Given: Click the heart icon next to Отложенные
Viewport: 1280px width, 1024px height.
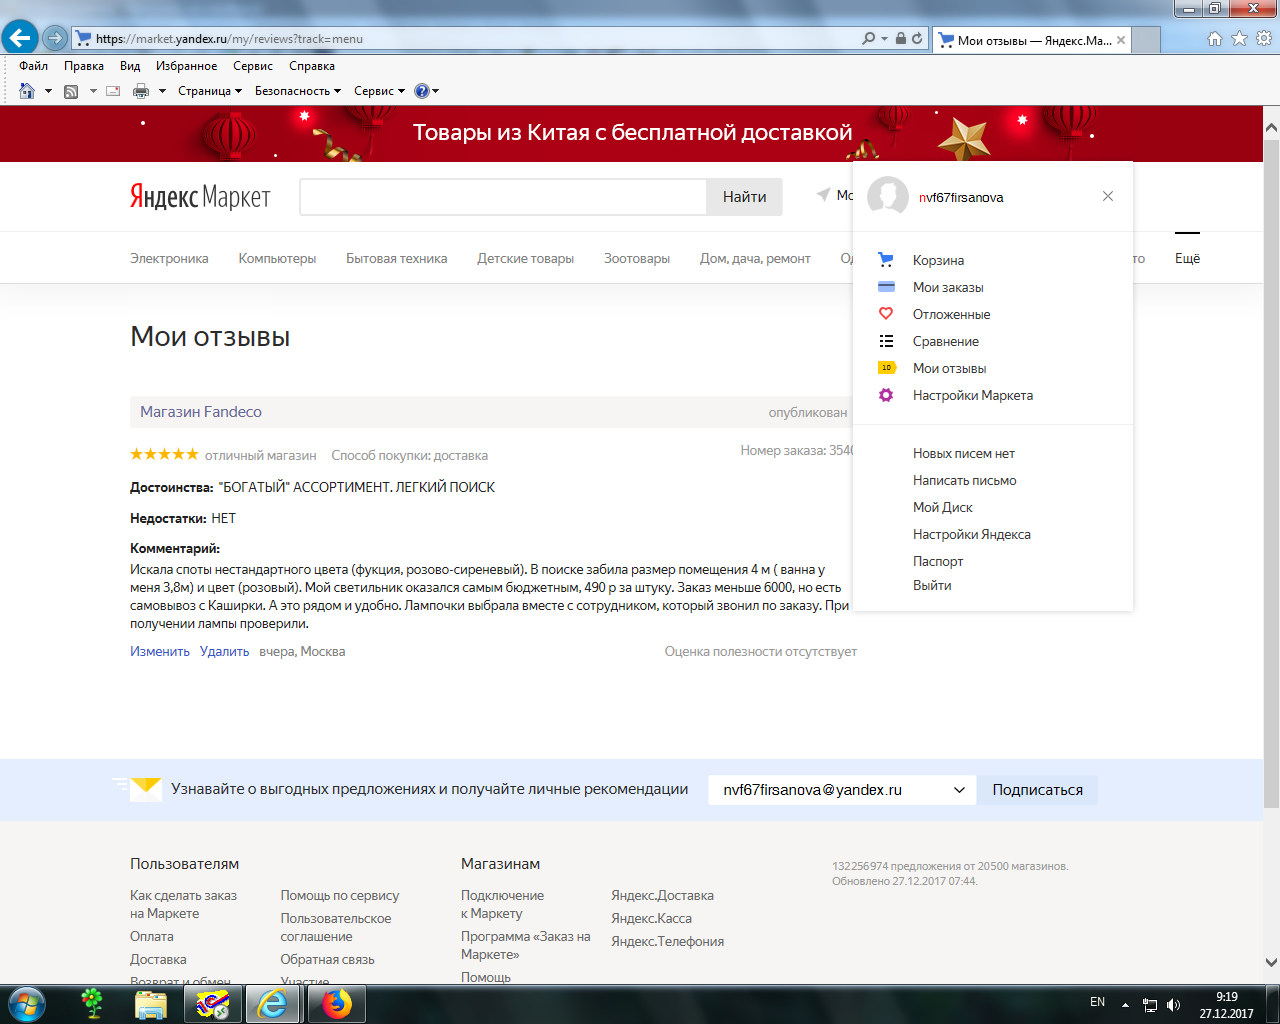Looking at the screenshot, I should click(x=886, y=314).
